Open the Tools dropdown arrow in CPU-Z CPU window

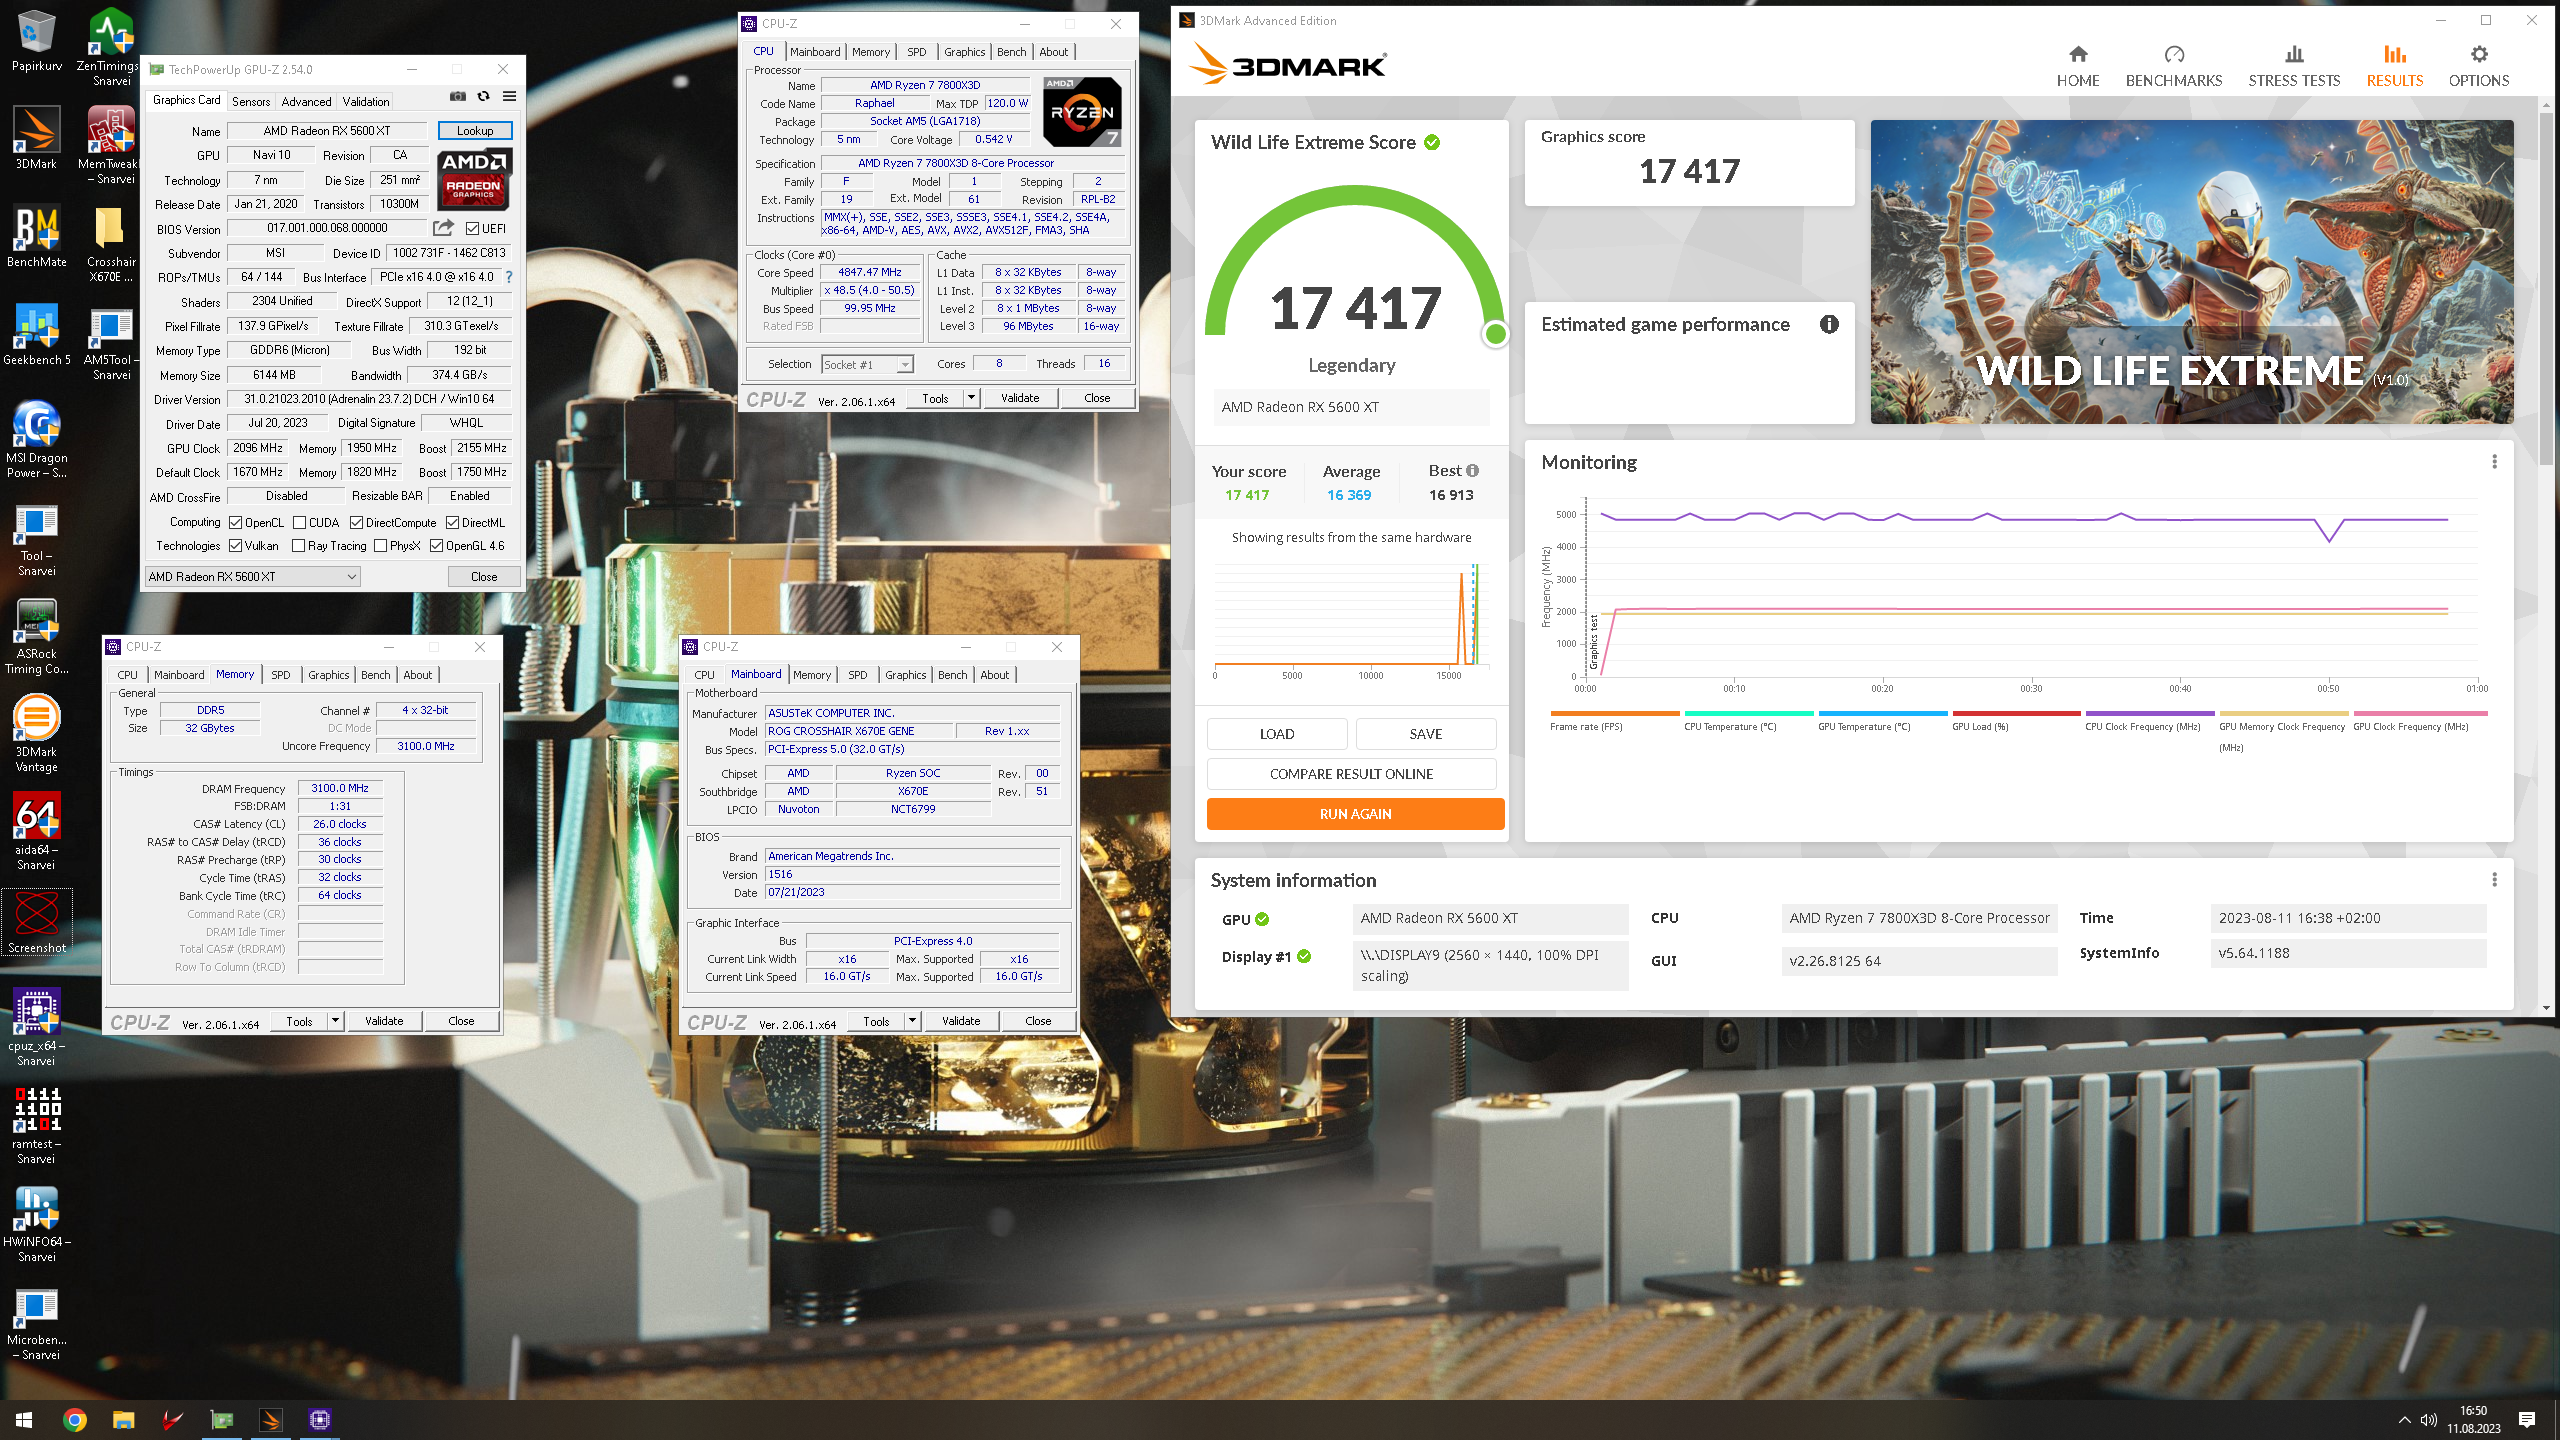[971, 398]
